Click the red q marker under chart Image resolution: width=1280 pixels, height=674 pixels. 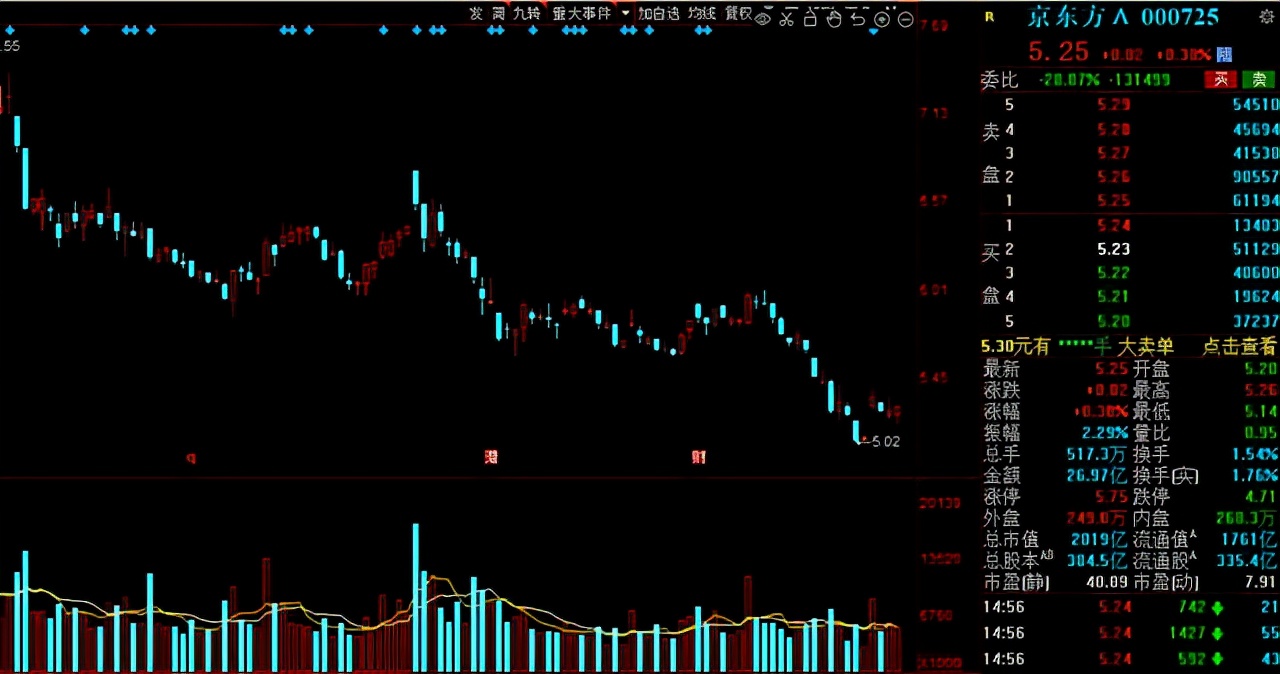point(191,458)
